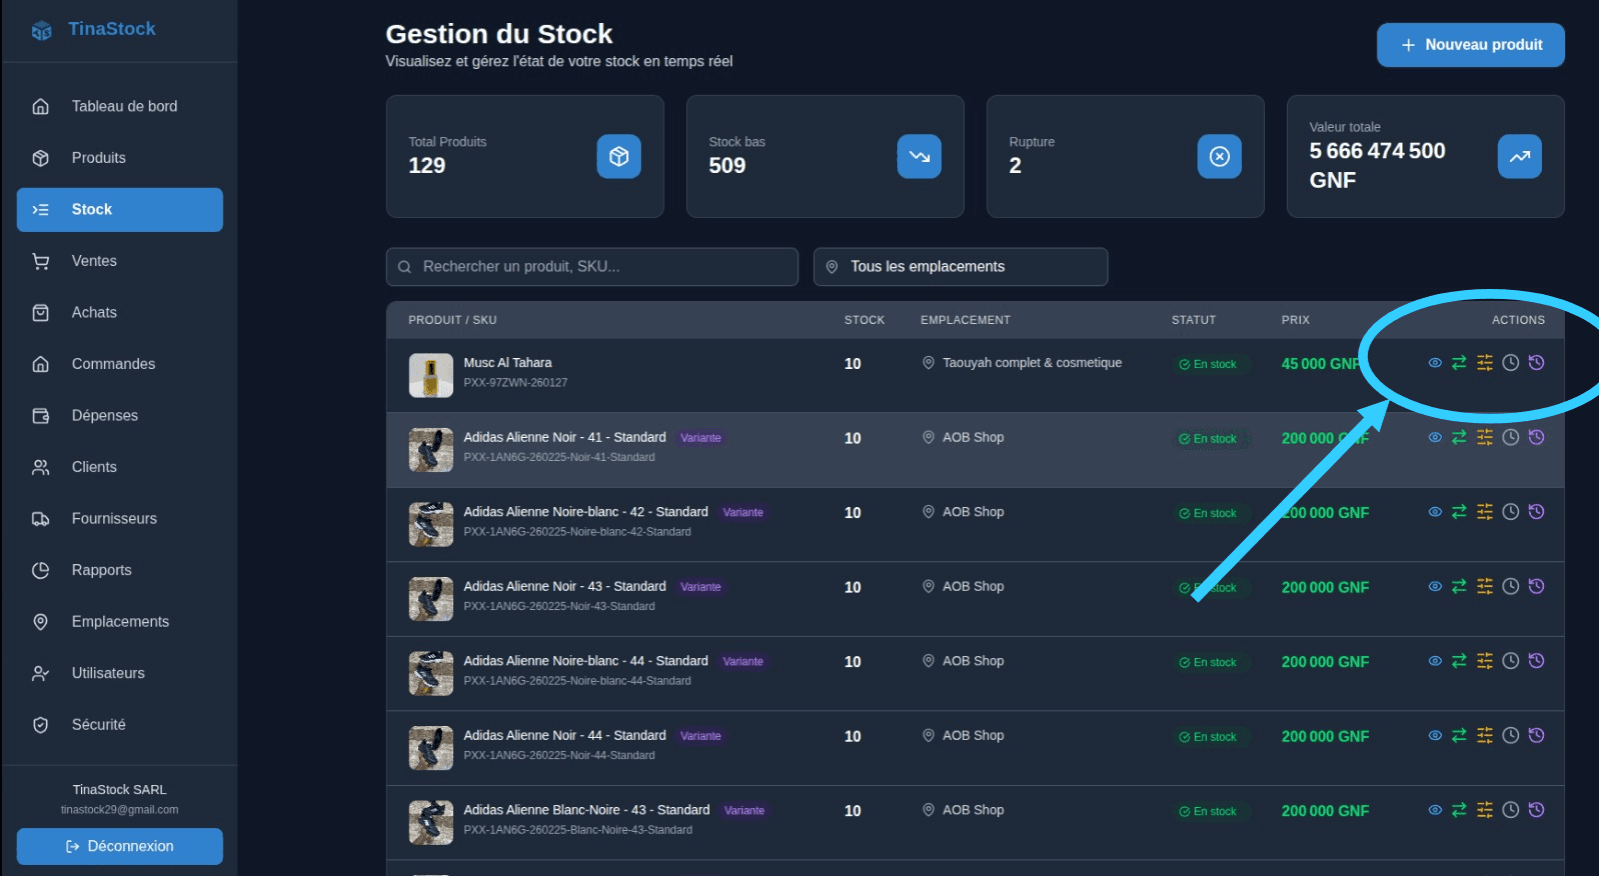1599x876 pixels.
Task: Click the Adidas Alienne Noir 41 thumbnail
Action: pos(431,450)
